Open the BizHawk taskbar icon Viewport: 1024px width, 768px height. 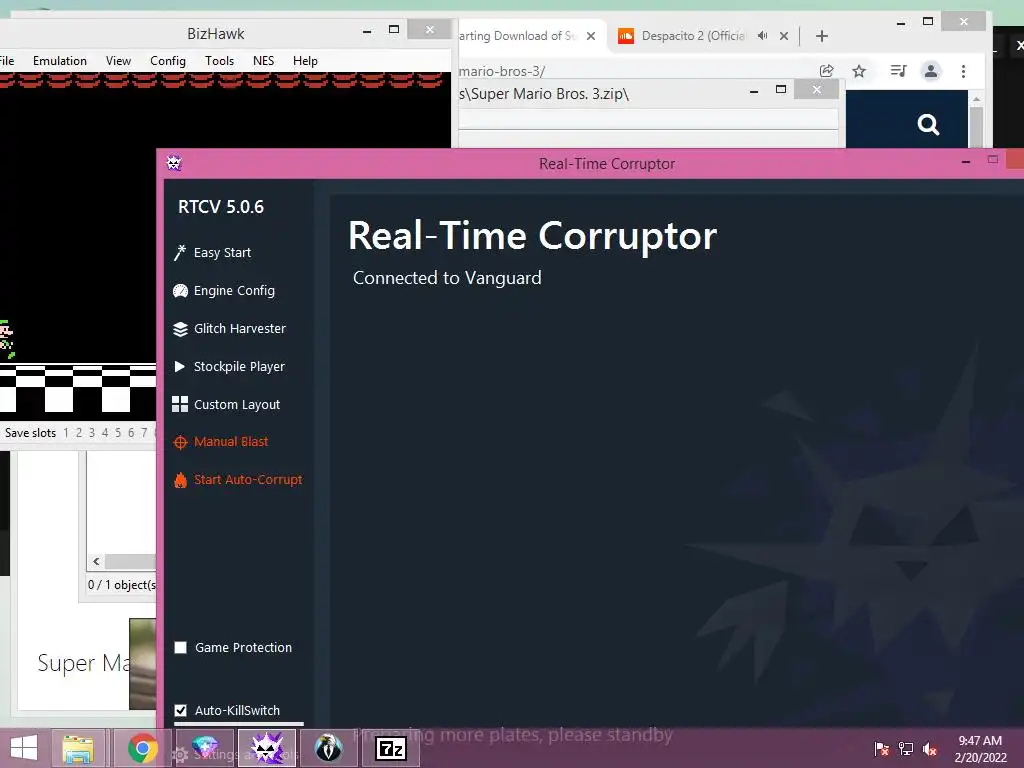[328, 748]
